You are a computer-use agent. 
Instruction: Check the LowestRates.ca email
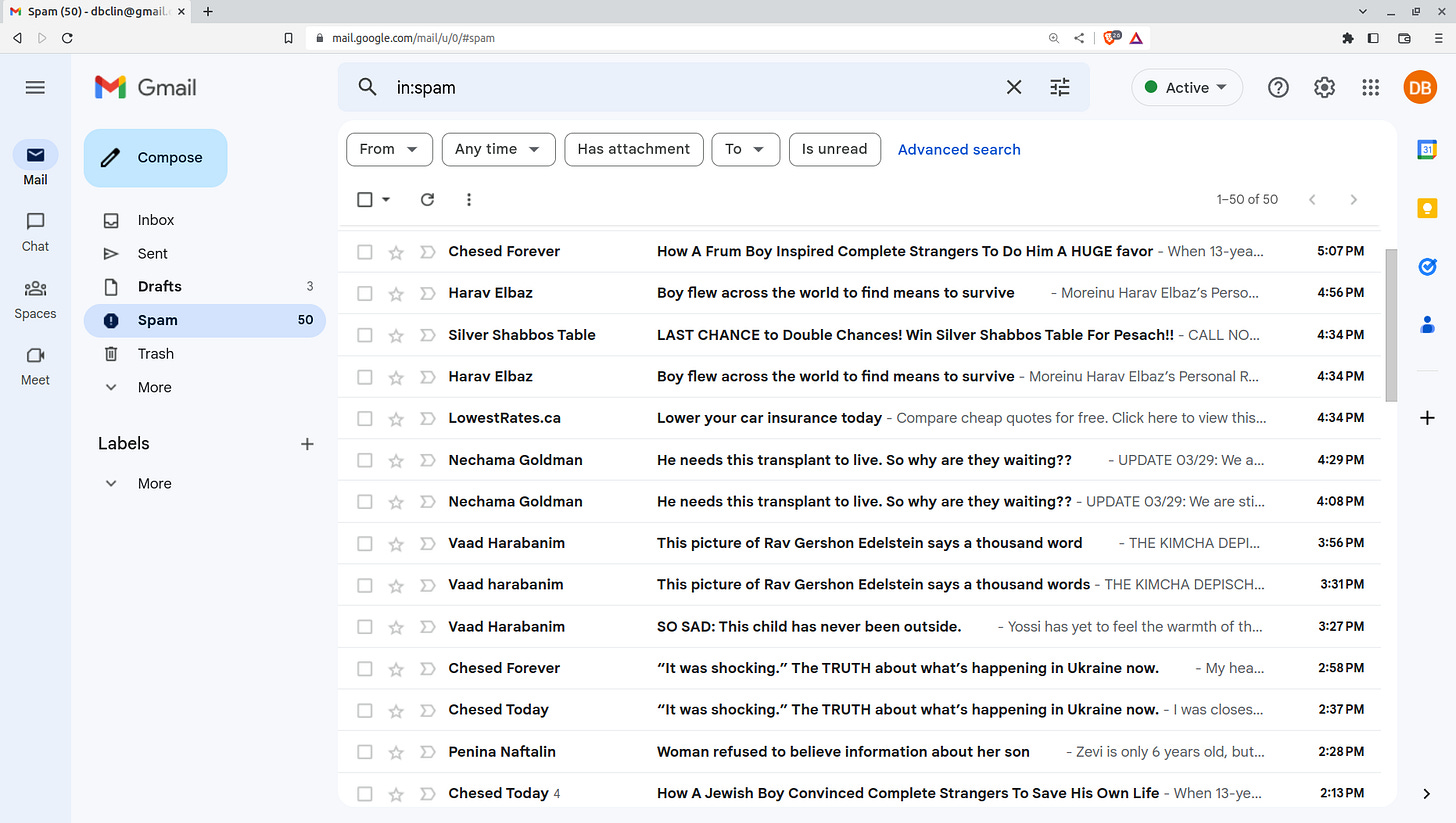pyautogui.click(x=365, y=418)
